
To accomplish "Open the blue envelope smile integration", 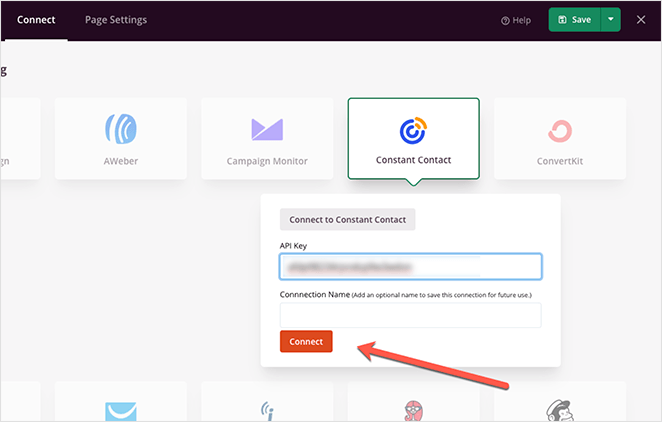I will click(121, 411).
